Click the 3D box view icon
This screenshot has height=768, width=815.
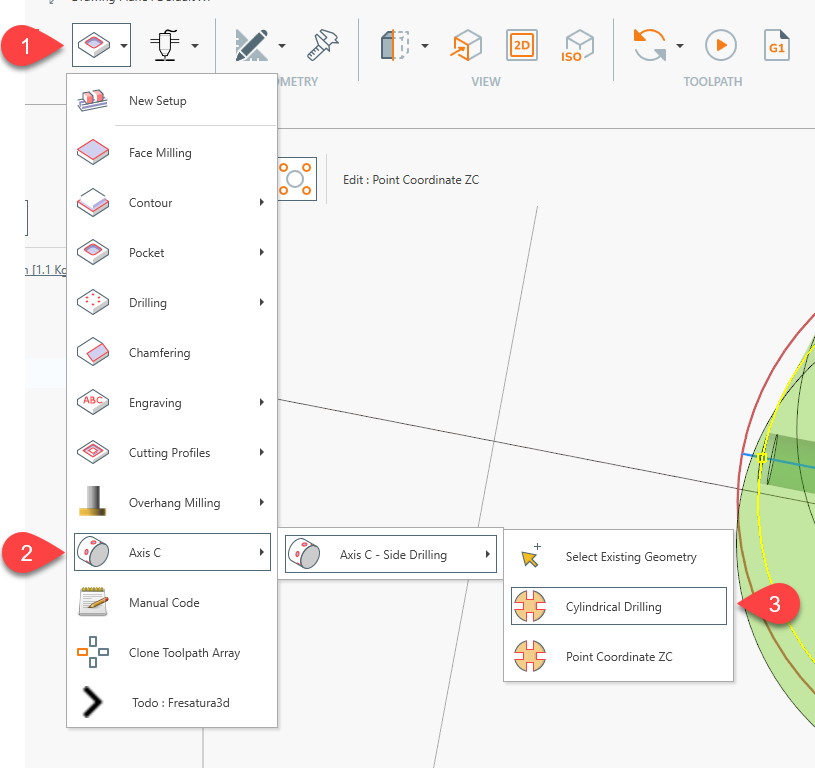coord(466,45)
